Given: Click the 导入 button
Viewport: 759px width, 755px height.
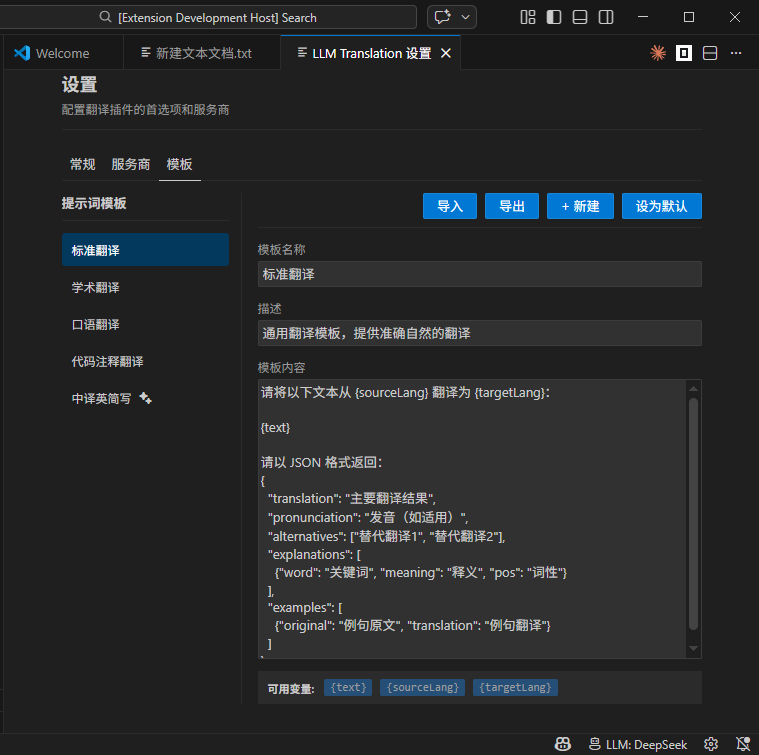Looking at the screenshot, I should pos(450,206).
